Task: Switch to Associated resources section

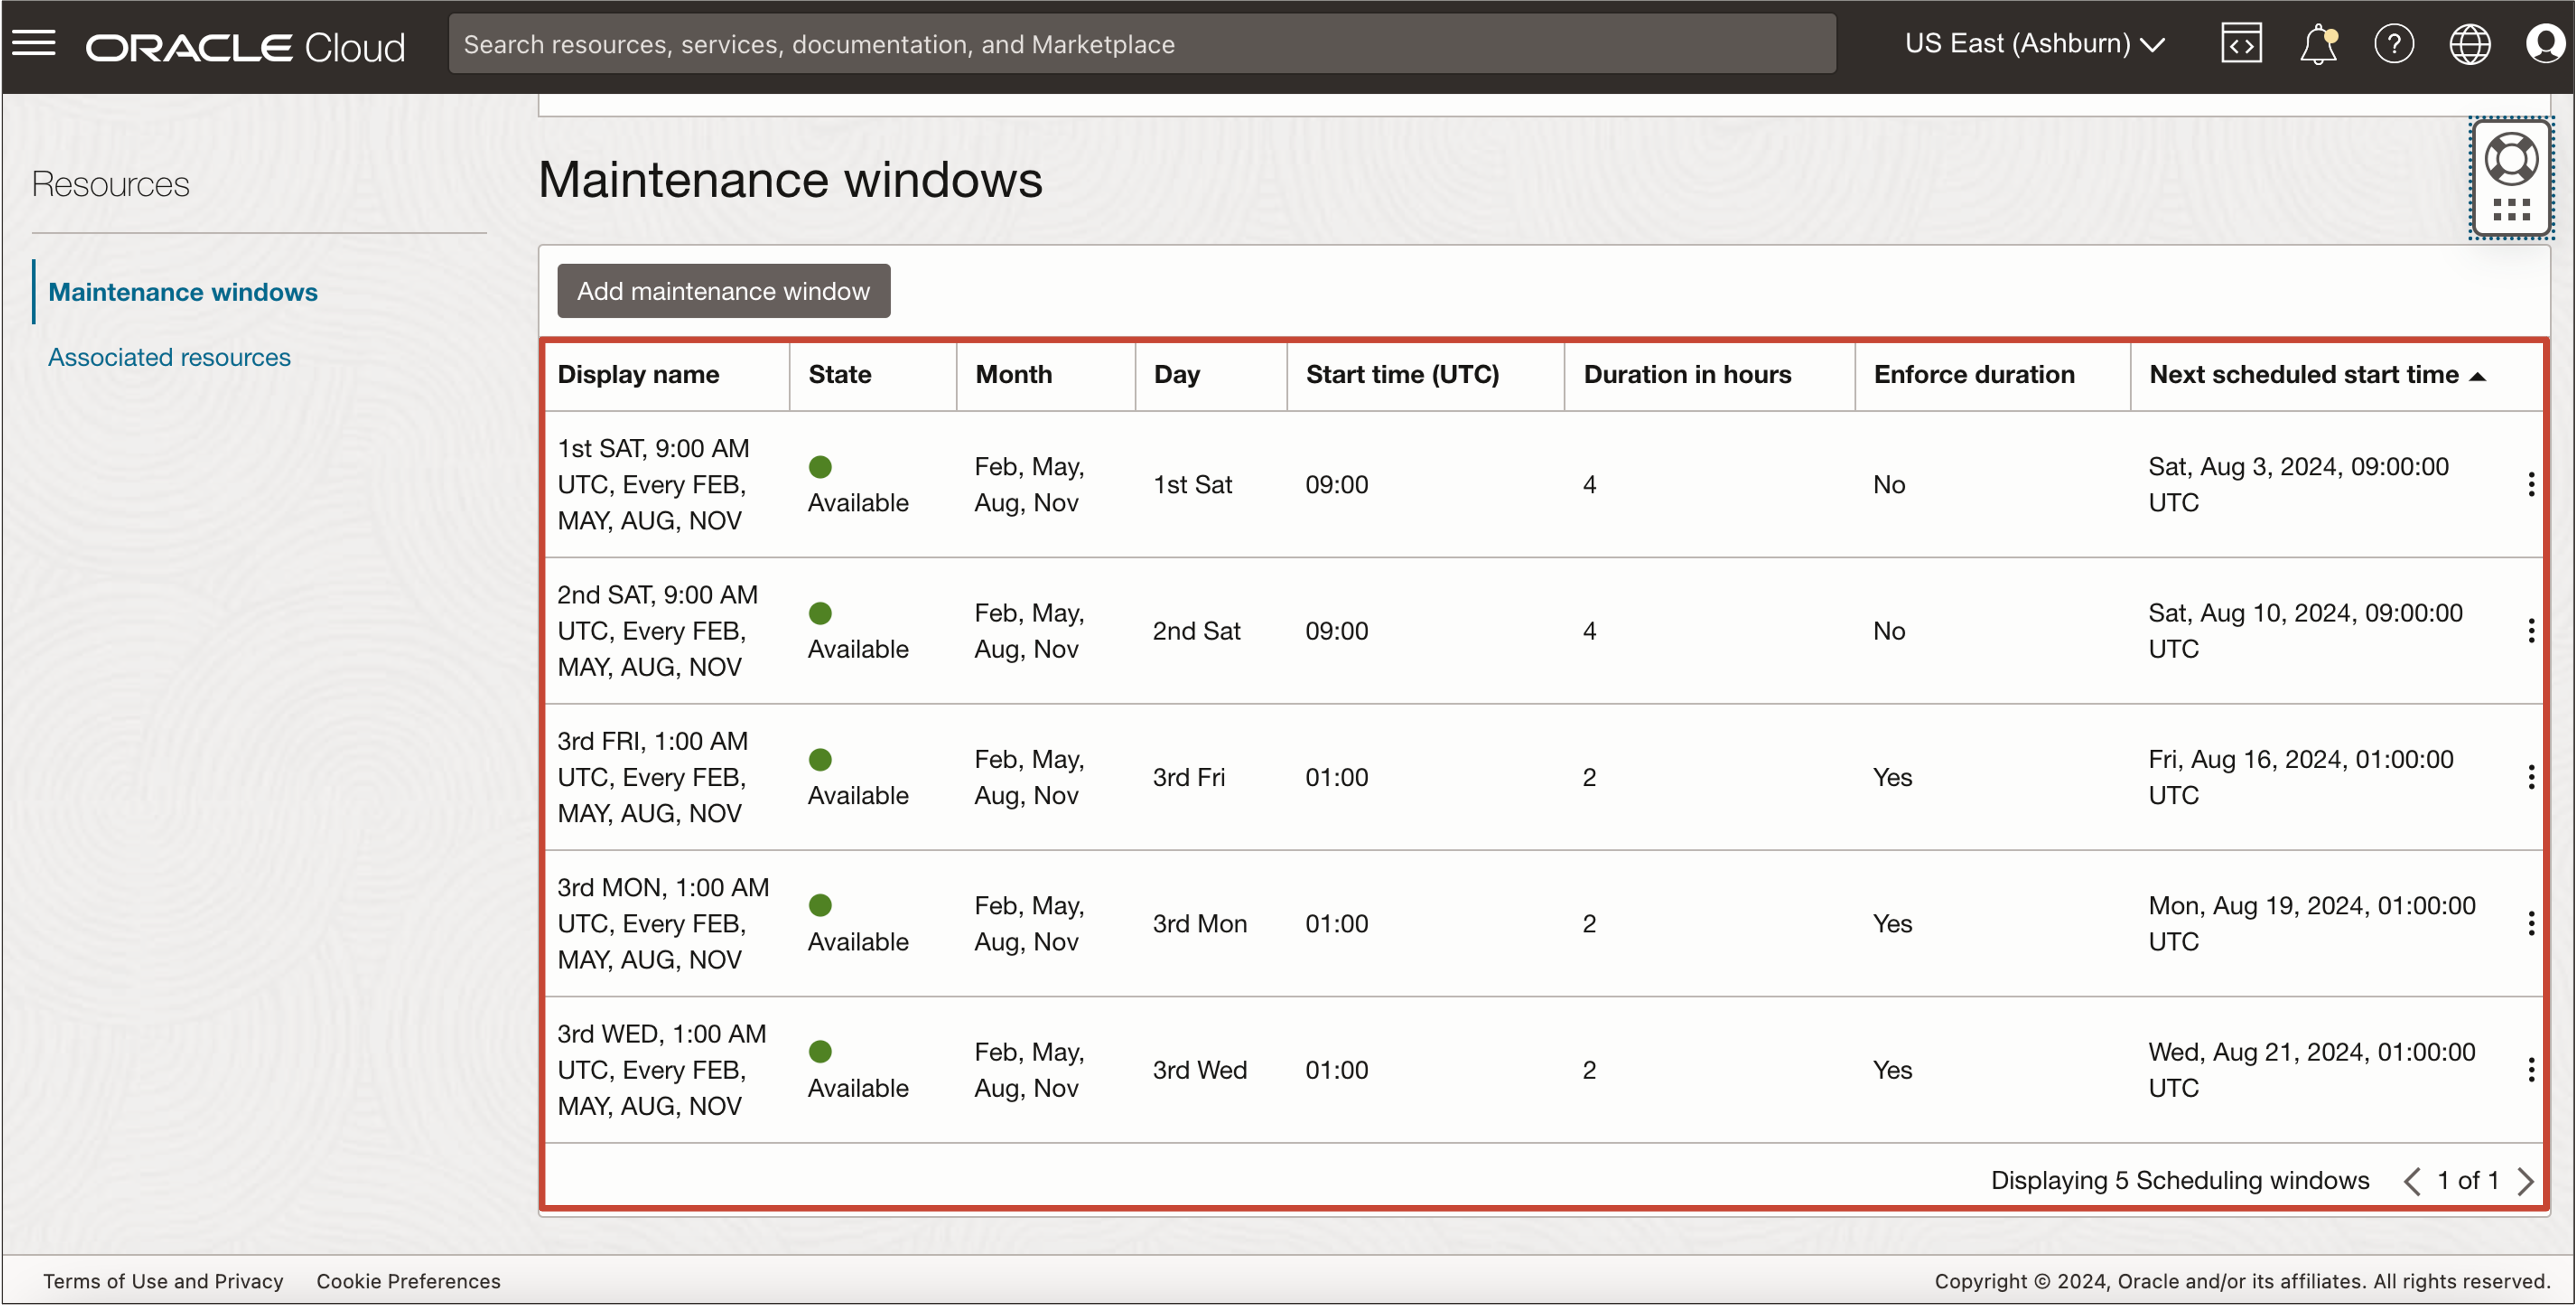Action: (168, 357)
